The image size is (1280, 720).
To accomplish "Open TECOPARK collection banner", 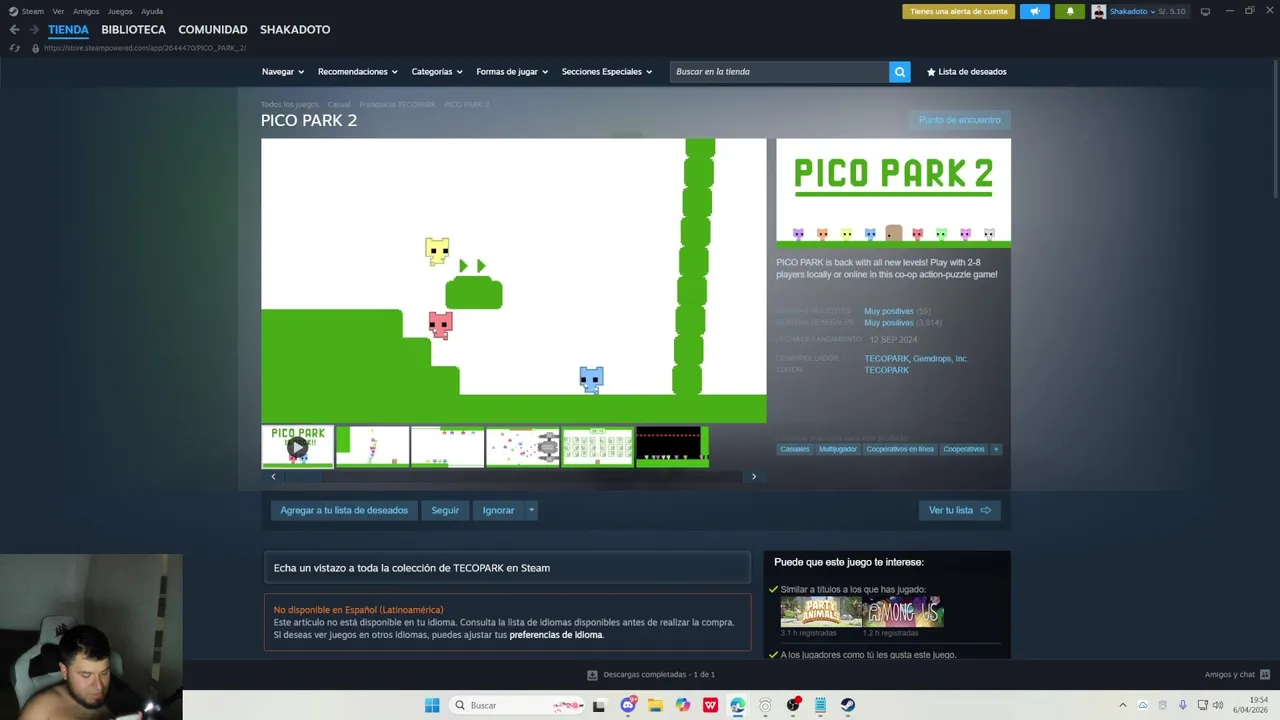I will pyautogui.click(x=507, y=568).
